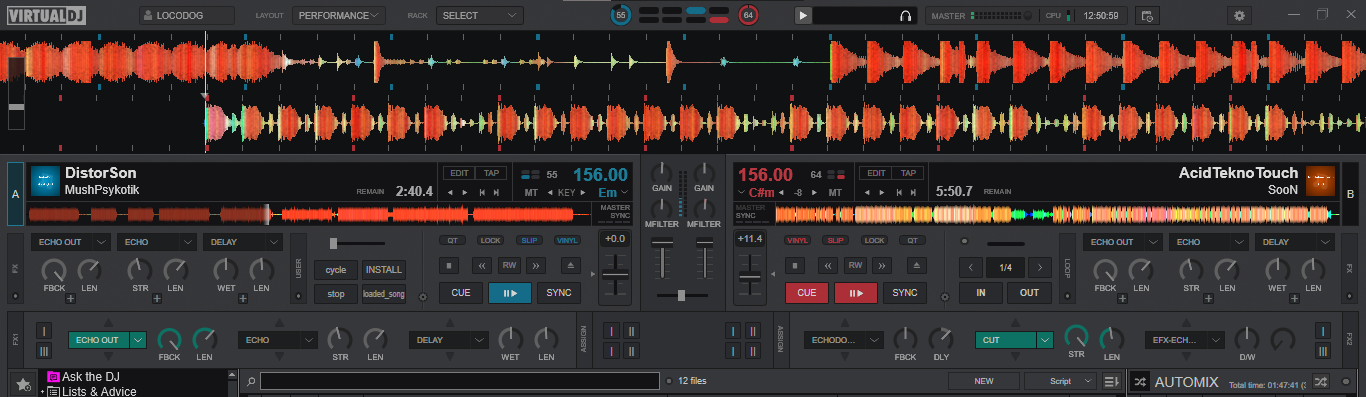Click the LOCODOG user login field
The width and height of the screenshot is (1366, 397).
click(x=188, y=15)
